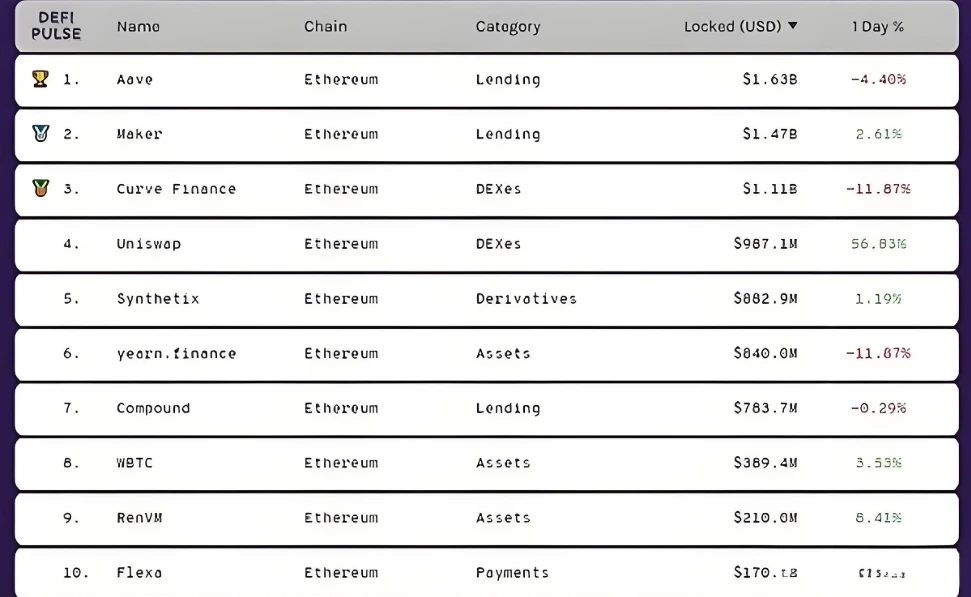This screenshot has height=597, width=971.
Task: Open the Maker project link
Action: click(x=139, y=134)
